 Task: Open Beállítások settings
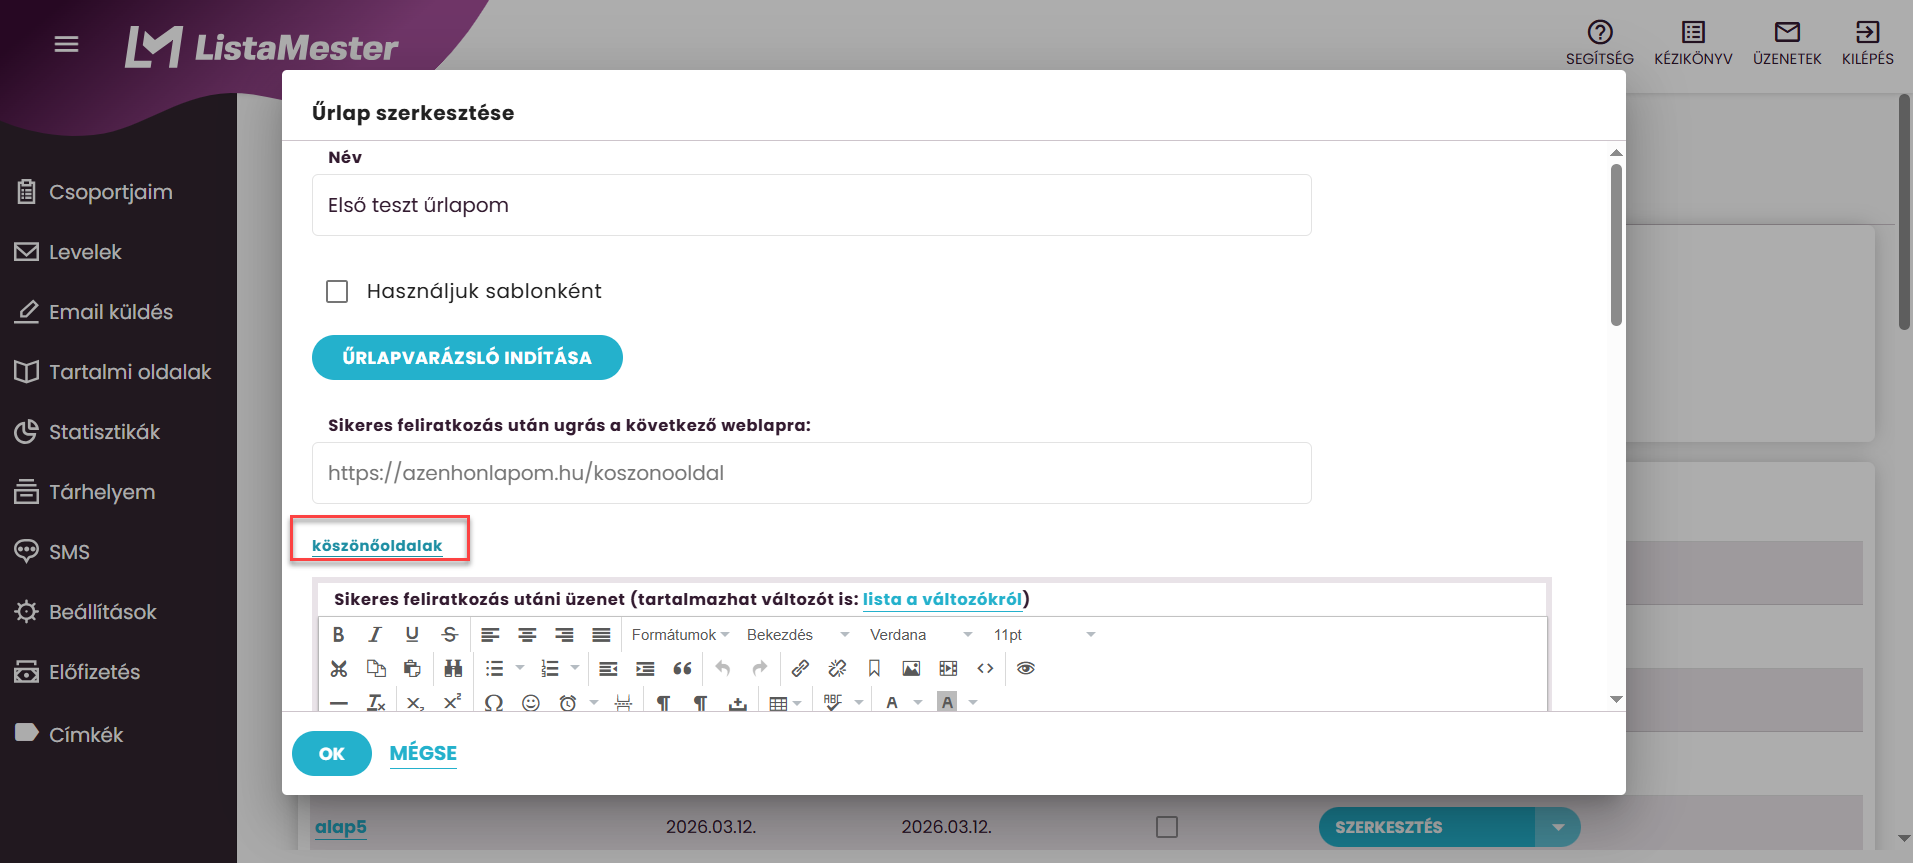point(87,612)
